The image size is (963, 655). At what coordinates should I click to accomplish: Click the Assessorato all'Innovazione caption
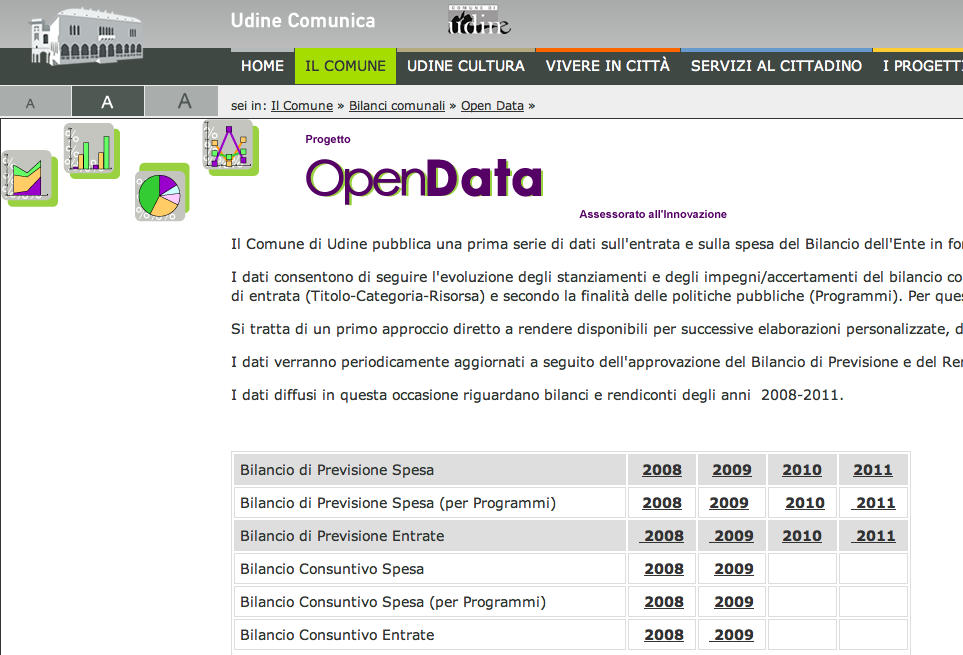pos(653,214)
